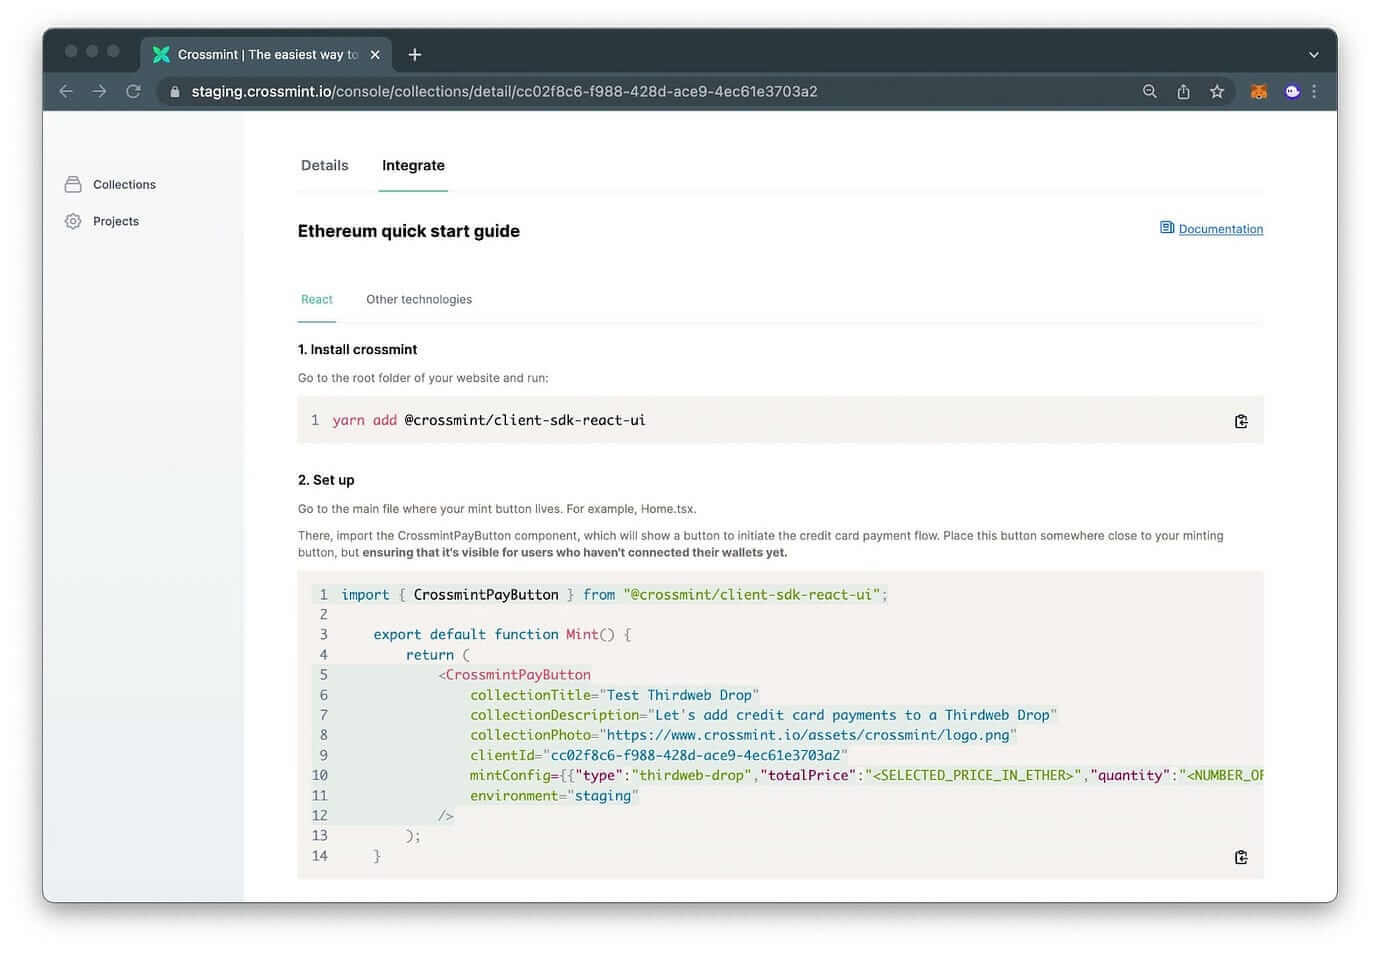
Task: Expand the tab search chevron
Action: [1314, 55]
